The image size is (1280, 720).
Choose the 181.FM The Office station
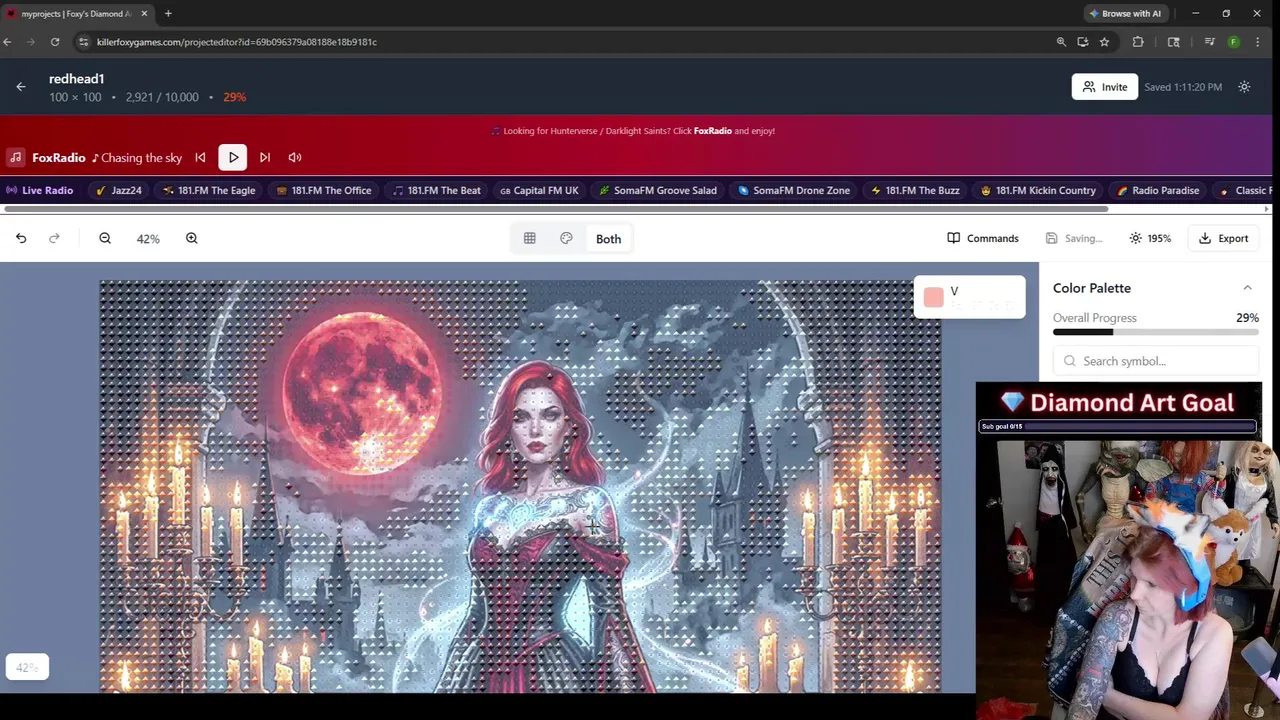pyautogui.click(x=324, y=190)
